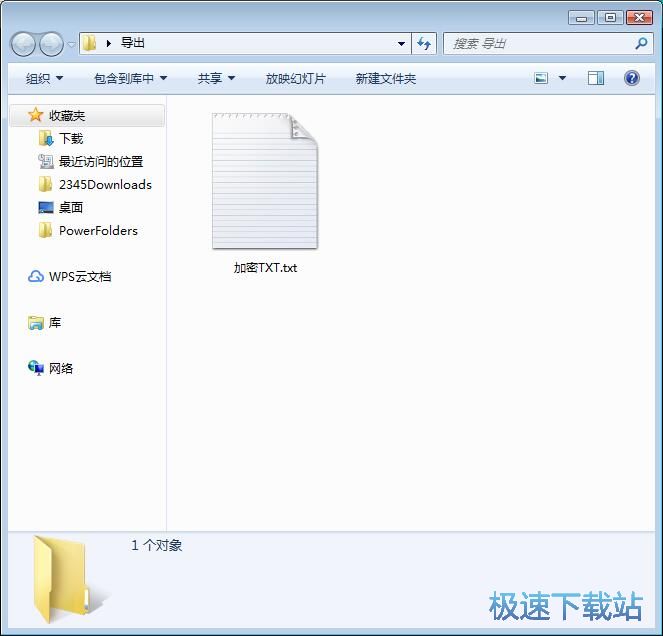Image resolution: width=663 pixels, height=636 pixels.
Task: Select 网络 in navigation pane
Action: (x=61, y=369)
